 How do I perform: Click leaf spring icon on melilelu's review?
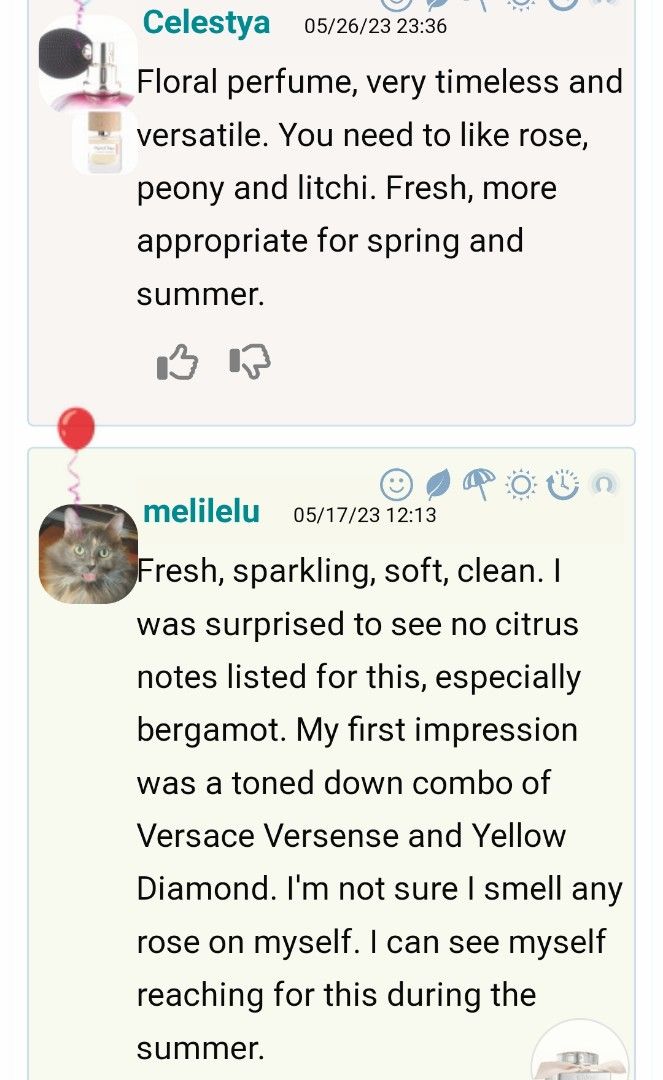click(x=438, y=485)
